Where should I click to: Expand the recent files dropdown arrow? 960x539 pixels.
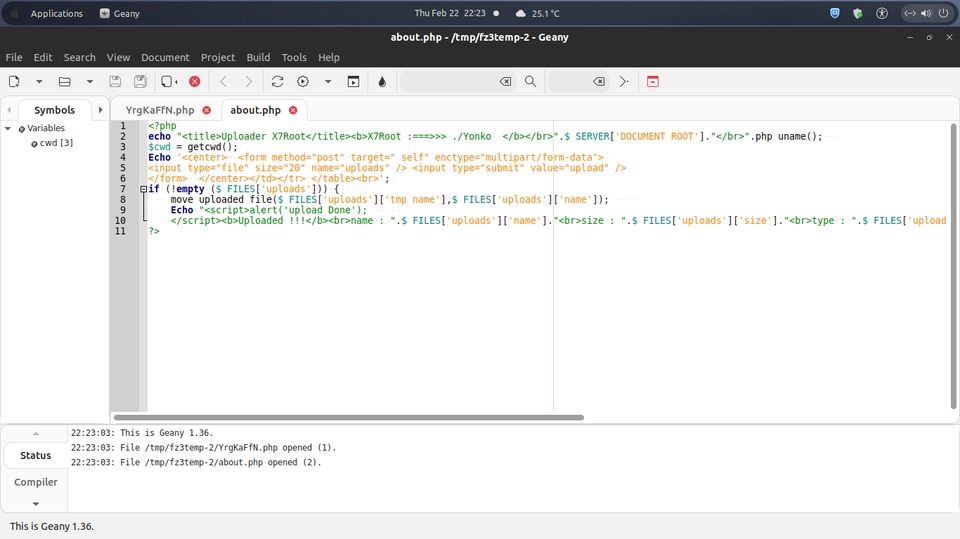[89, 81]
